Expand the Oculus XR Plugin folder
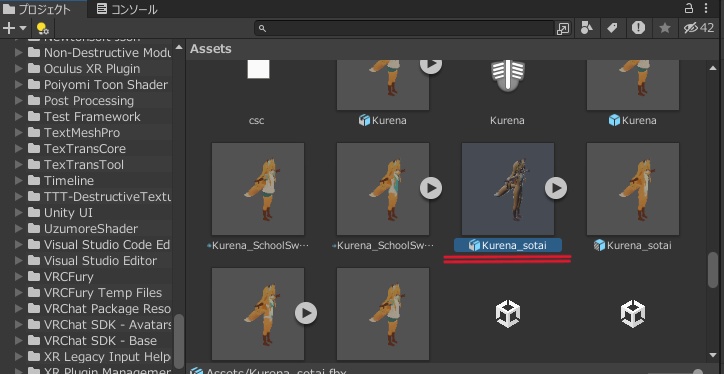 [x=18, y=69]
